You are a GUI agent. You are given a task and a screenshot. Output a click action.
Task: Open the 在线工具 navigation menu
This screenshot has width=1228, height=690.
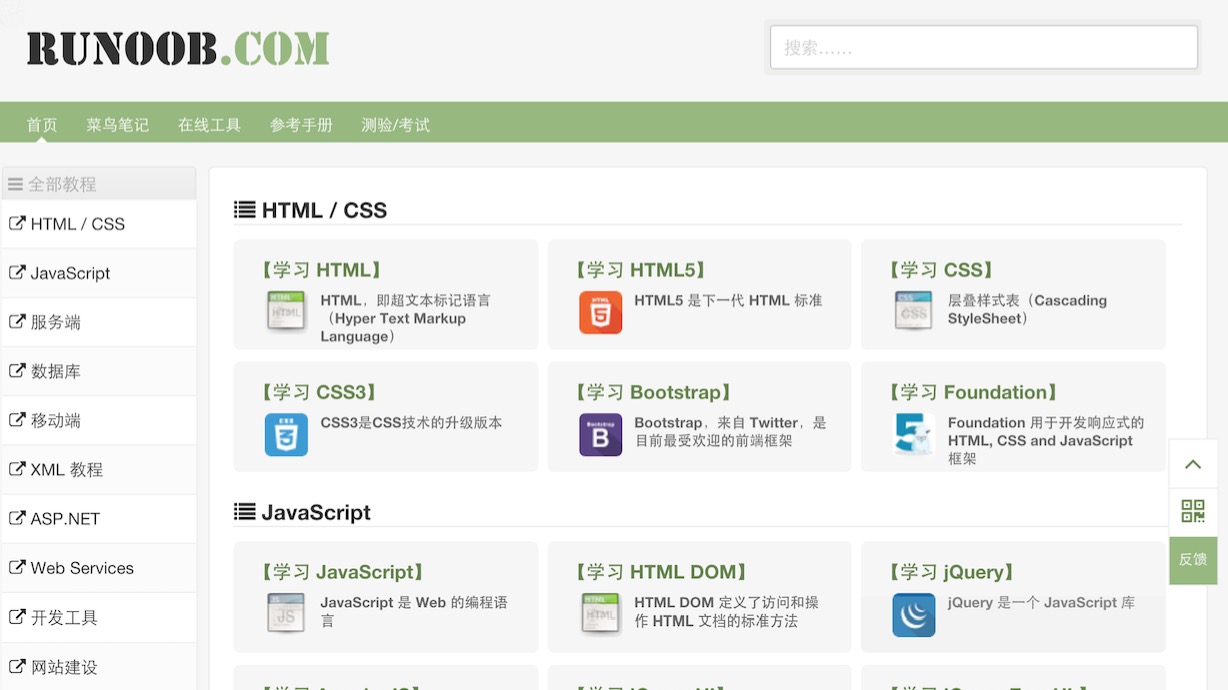point(209,125)
